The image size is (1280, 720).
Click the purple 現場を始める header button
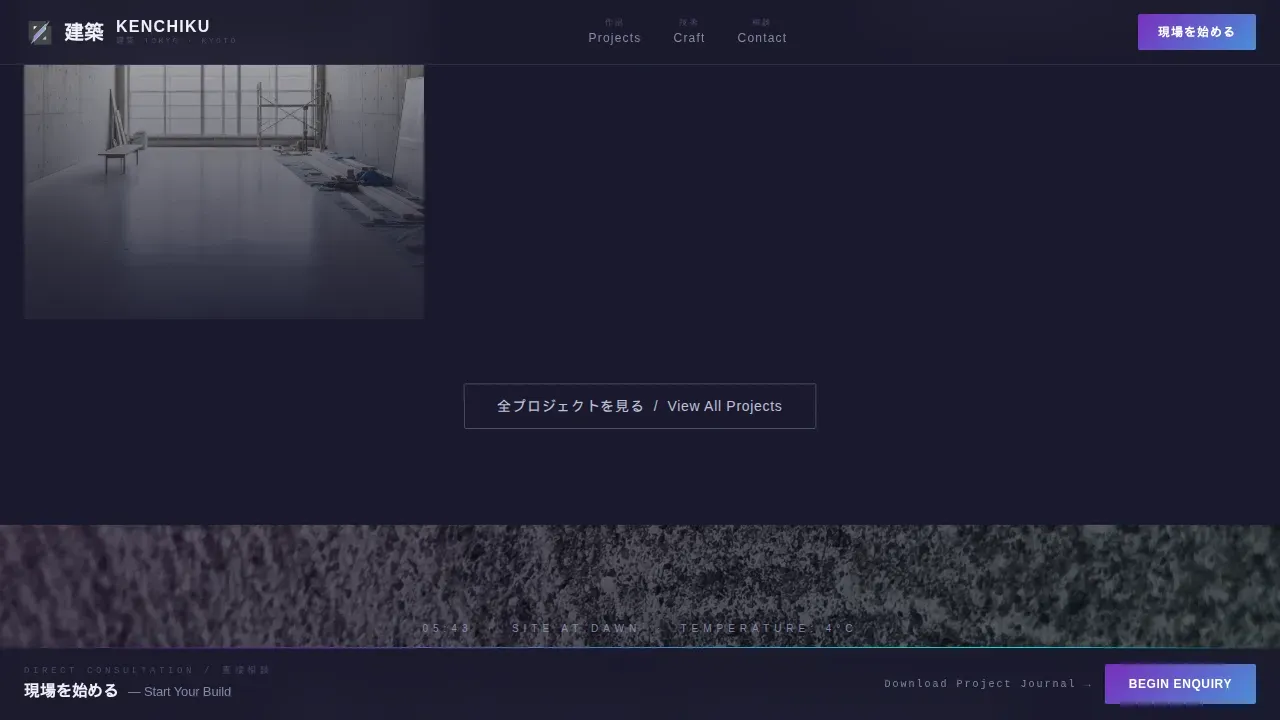1196,32
